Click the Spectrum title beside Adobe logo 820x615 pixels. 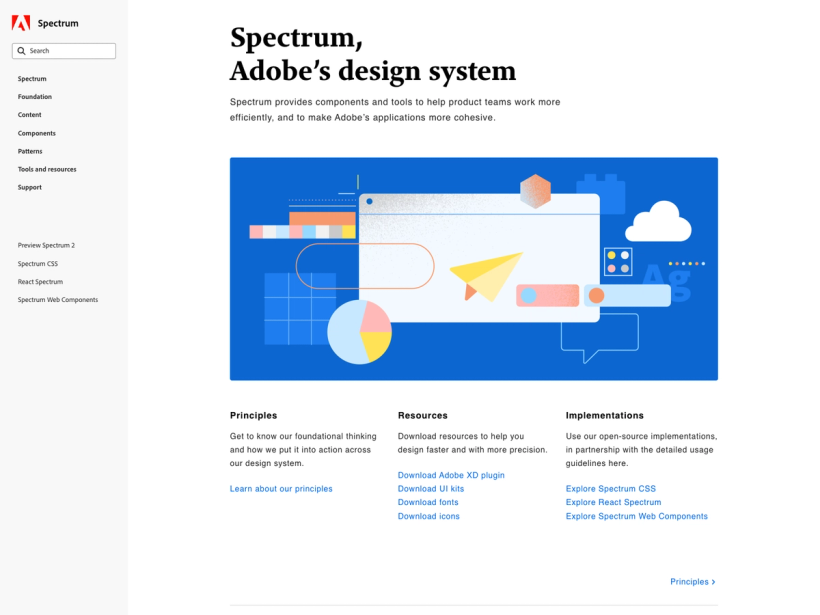coord(58,24)
